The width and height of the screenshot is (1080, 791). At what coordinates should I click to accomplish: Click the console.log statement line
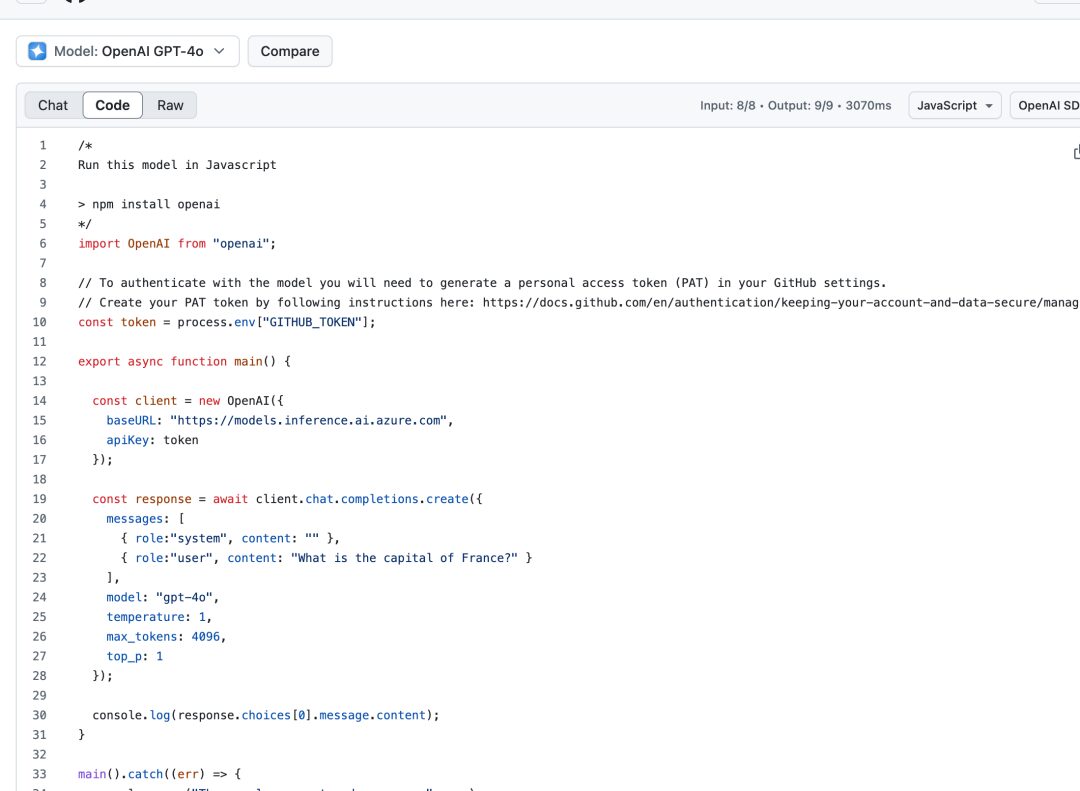[265, 715]
